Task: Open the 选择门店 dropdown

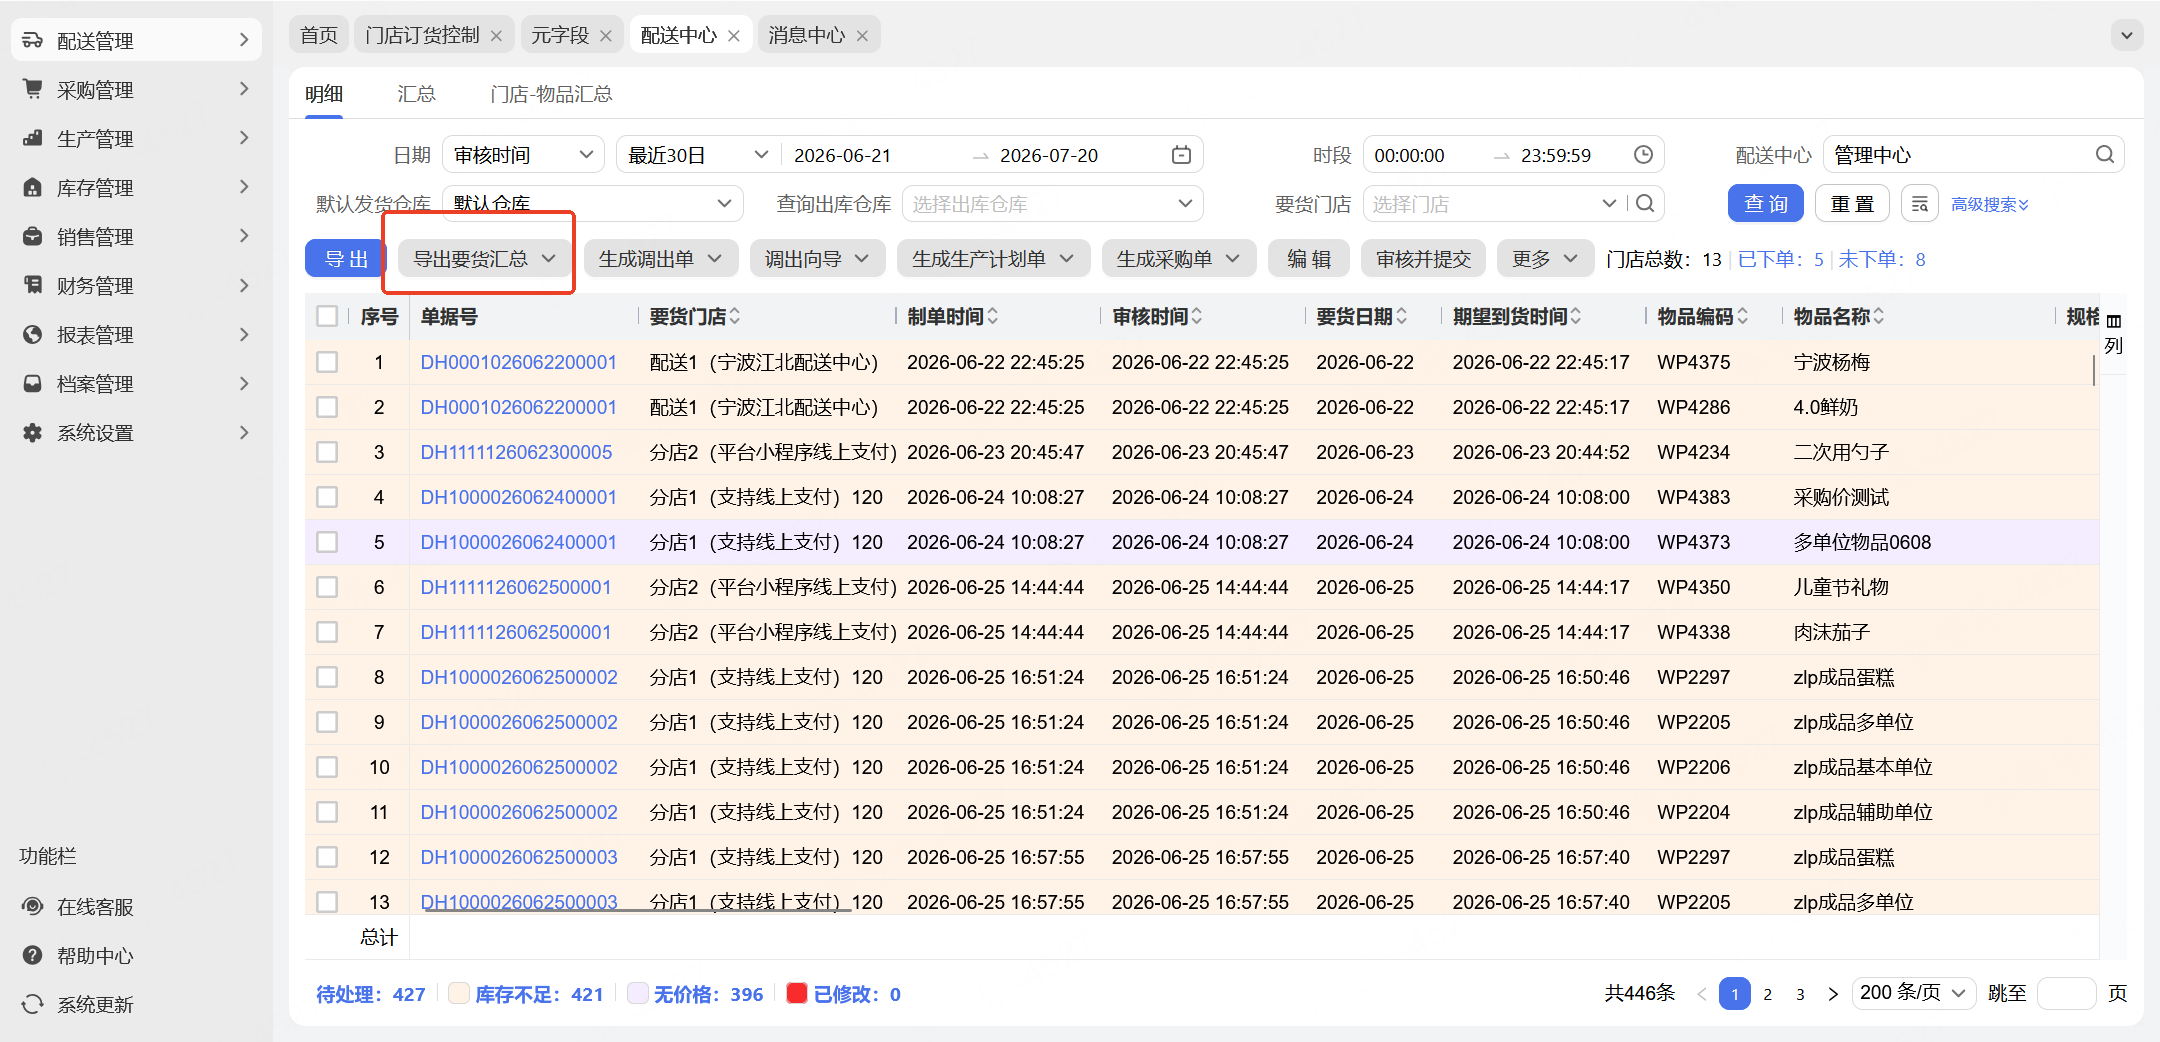Action: (x=1493, y=204)
